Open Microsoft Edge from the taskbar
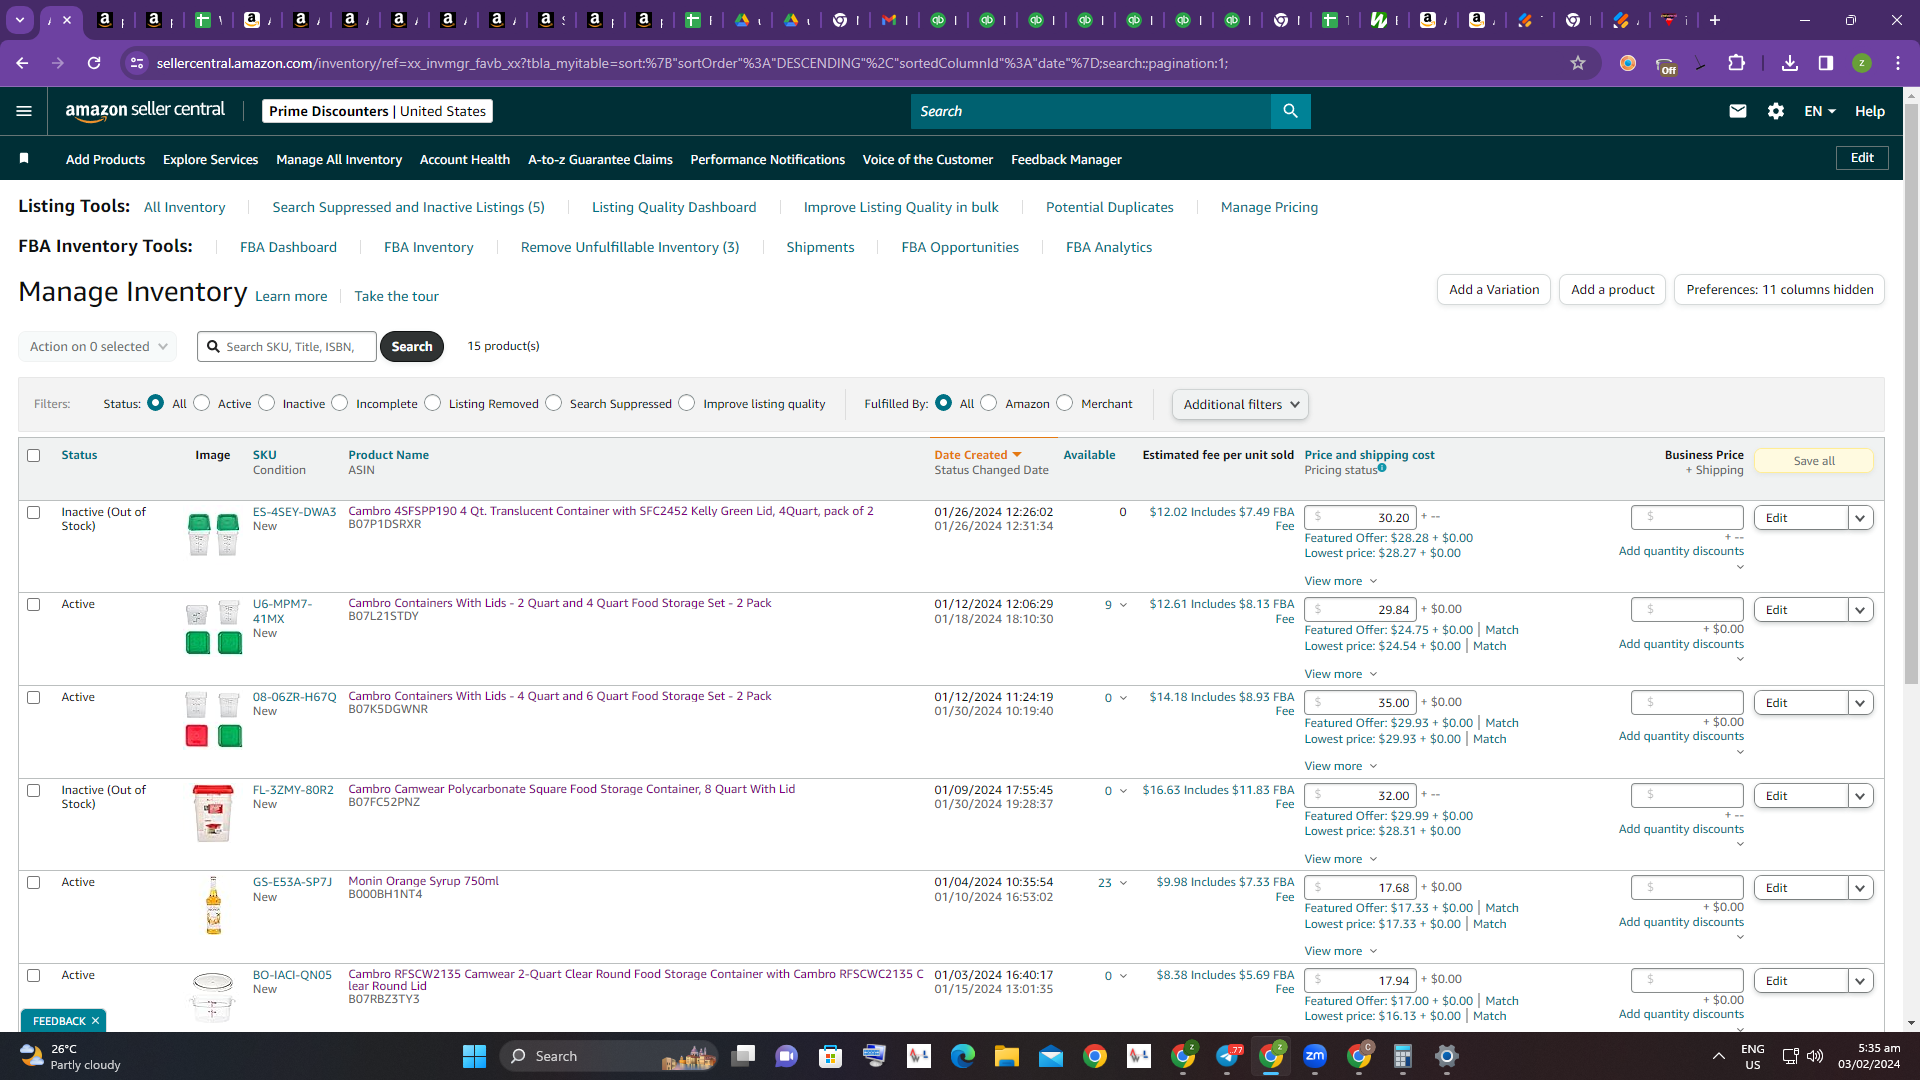 pyautogui.click(x=962, y=1056)
